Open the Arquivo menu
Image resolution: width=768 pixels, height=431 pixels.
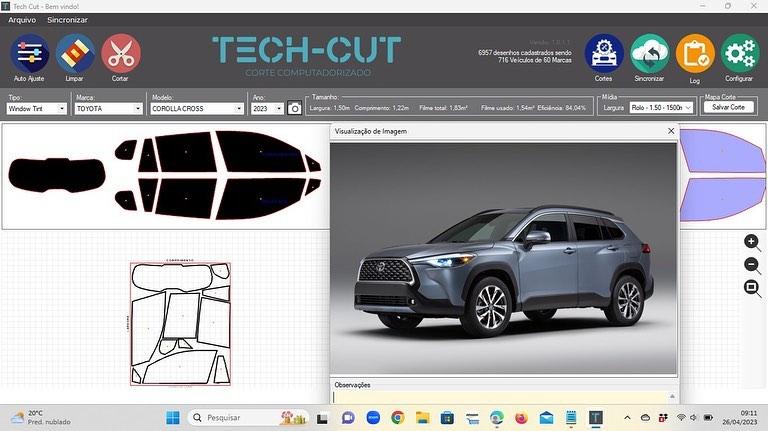coord(22,20)
